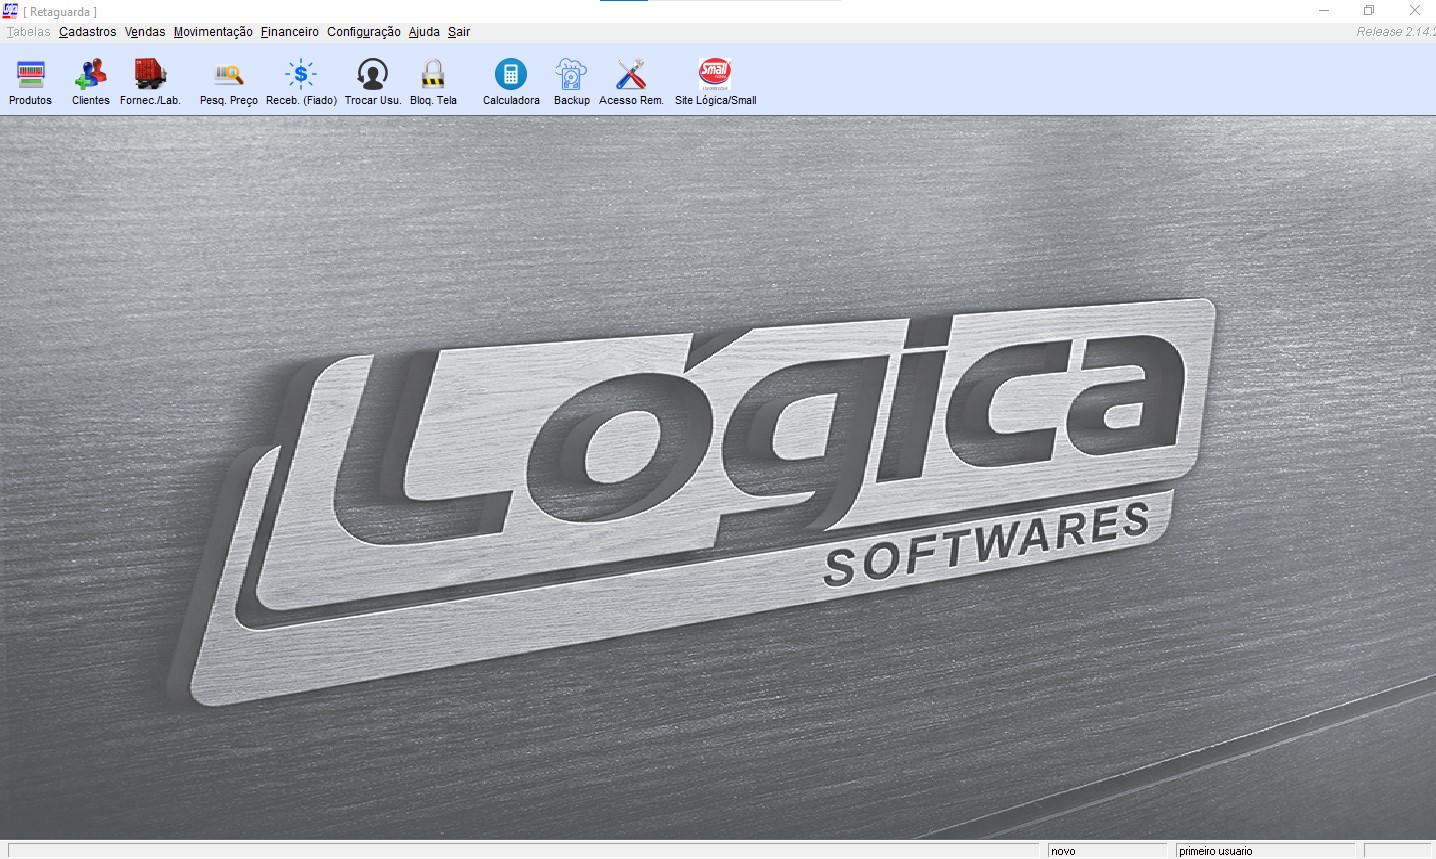
Task: Click the Trocar Usu. user icon
Action: (x=373, y=76)
